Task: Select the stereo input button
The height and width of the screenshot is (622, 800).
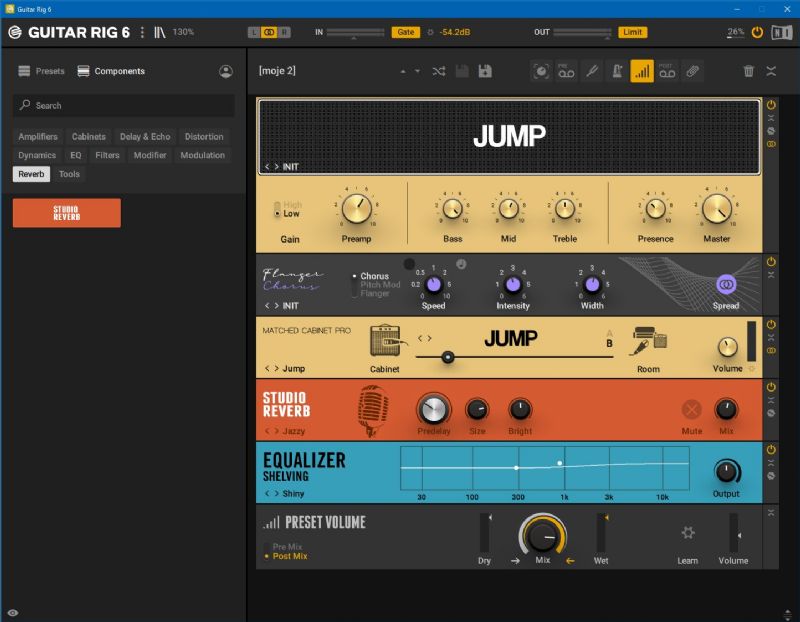Action: (x=269, y=32)
